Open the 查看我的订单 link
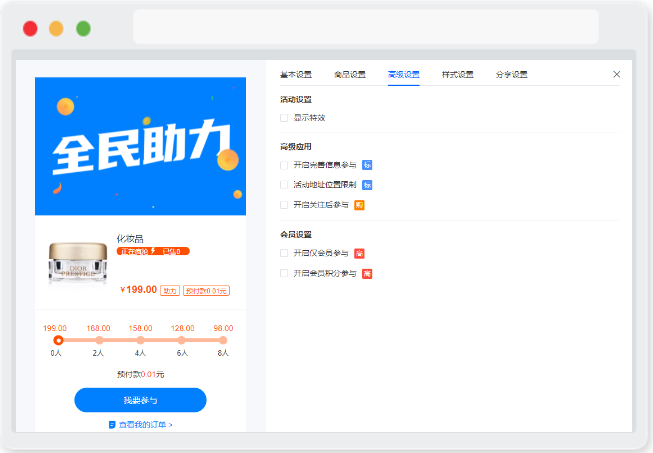 (x=145, y=425)
